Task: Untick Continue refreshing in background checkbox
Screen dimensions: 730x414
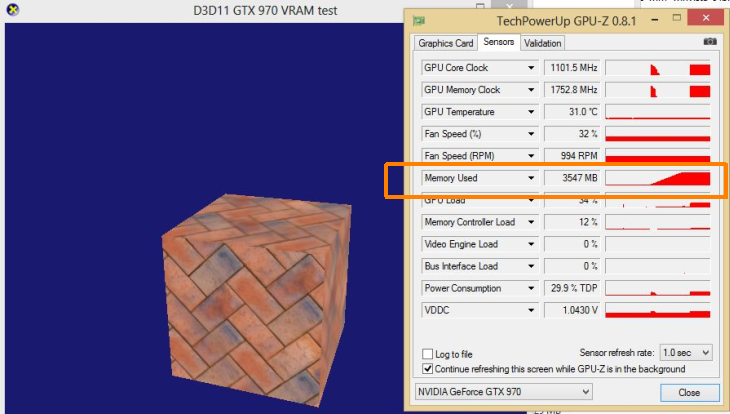Action: 427,369
